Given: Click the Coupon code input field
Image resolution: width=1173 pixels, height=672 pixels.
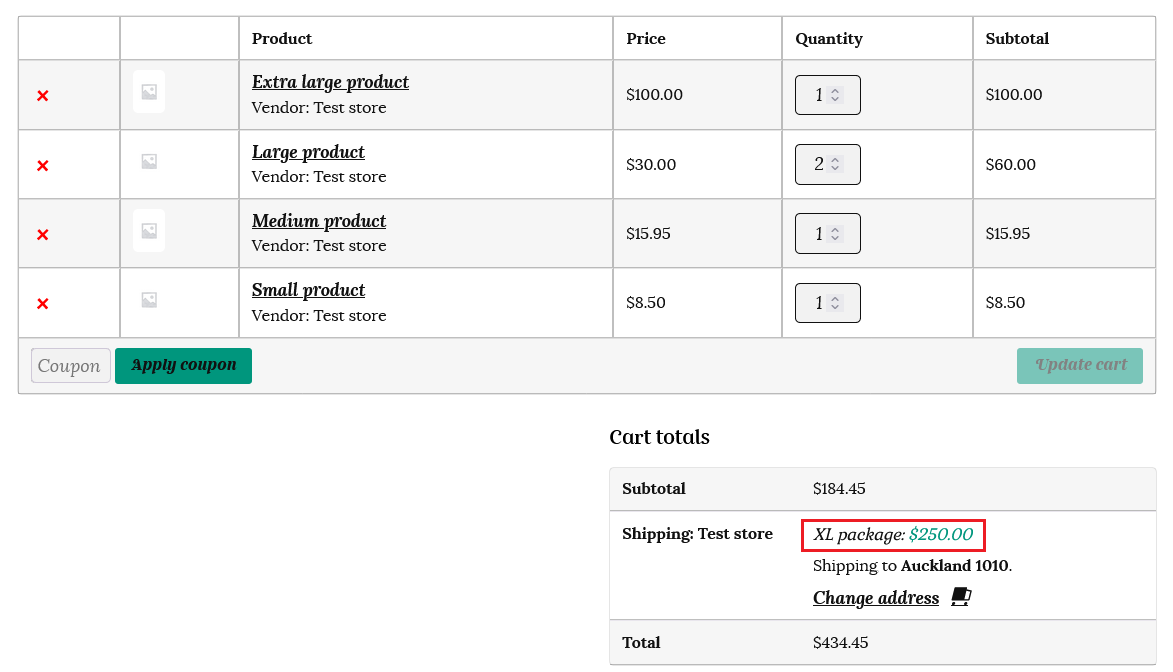Looking at the screenshot, I should coord(70,366).
